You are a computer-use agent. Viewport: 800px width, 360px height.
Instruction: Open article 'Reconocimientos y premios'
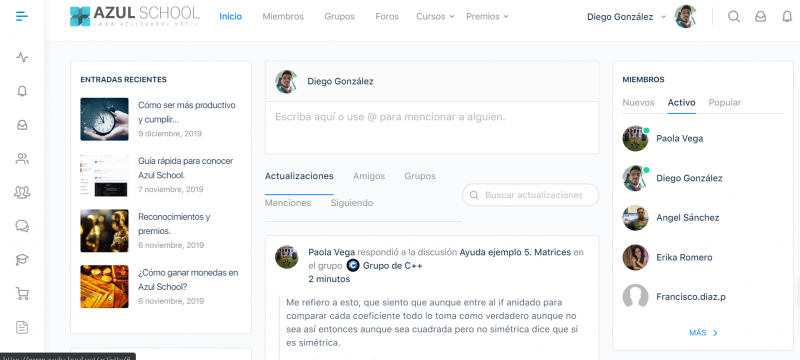(174, 224)
